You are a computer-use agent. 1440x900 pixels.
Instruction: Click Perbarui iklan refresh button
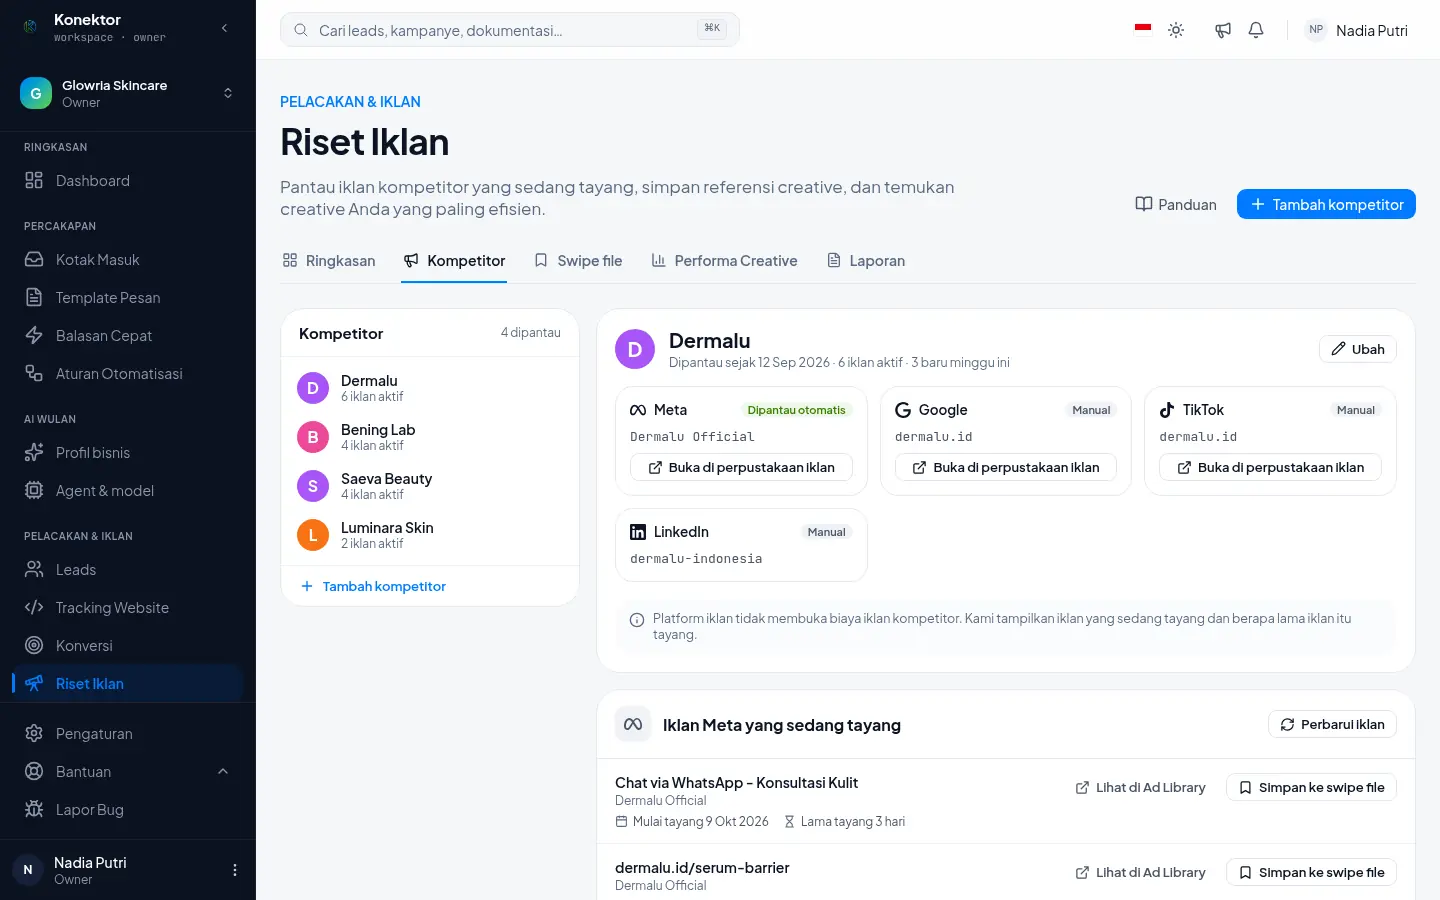pyautogui.click(x=1332, y=724)
